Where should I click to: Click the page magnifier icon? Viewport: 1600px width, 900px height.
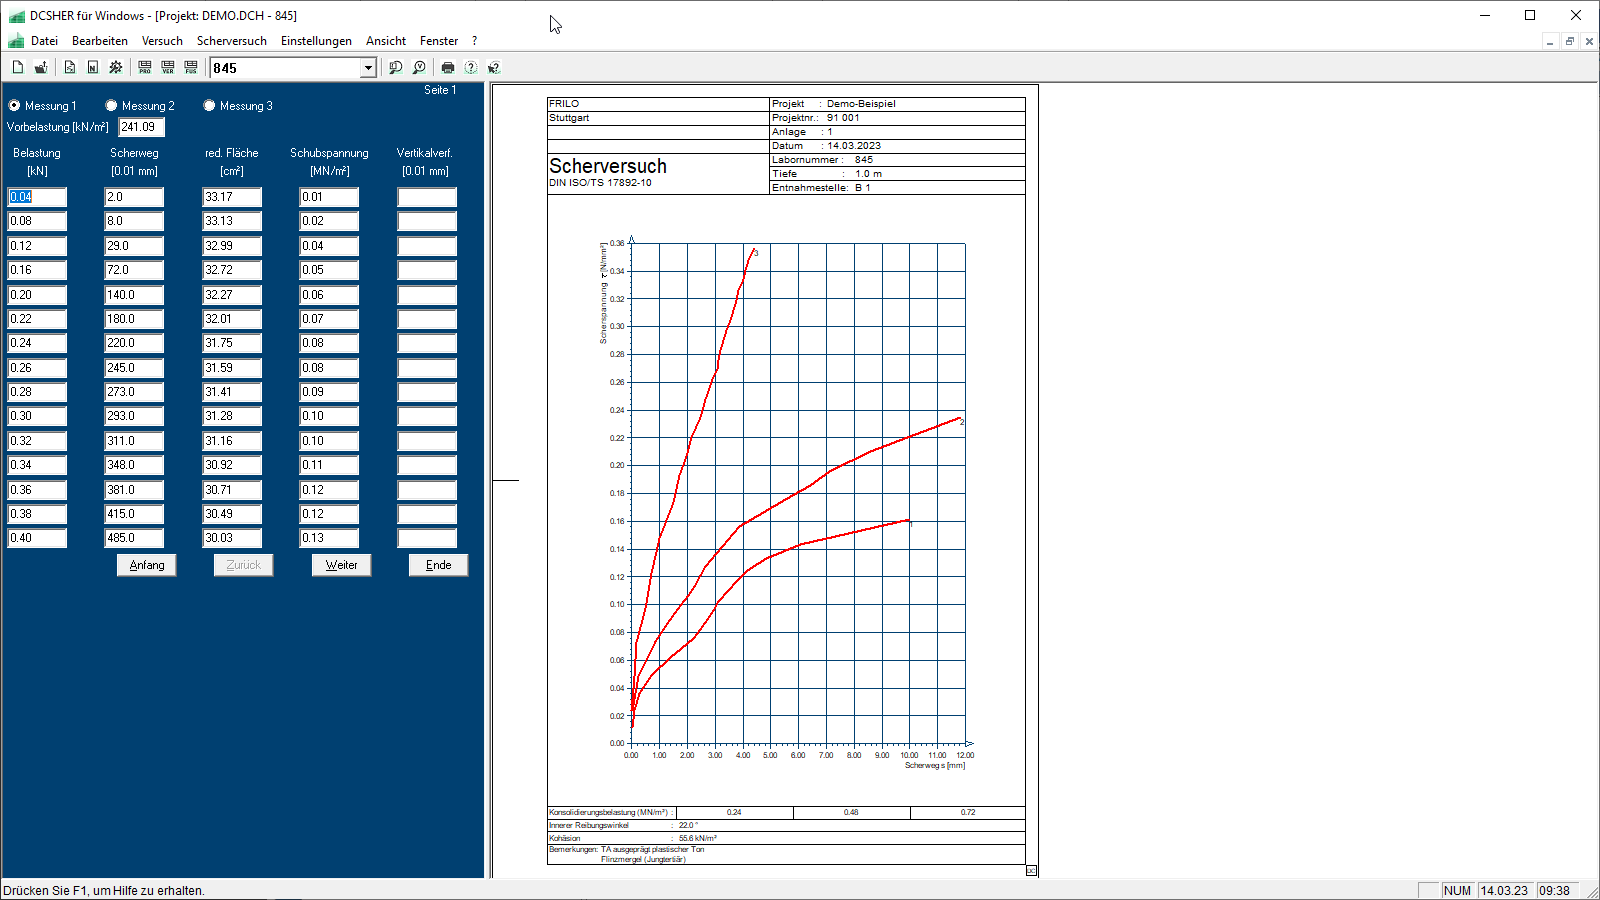tap(396, 67)
